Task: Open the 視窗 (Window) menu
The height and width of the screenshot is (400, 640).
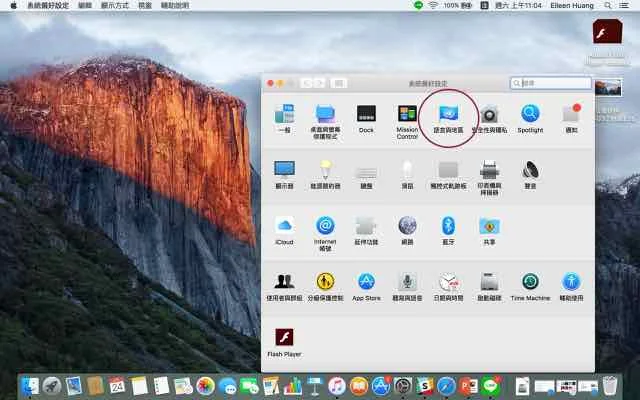Action: tap(145, 5)
